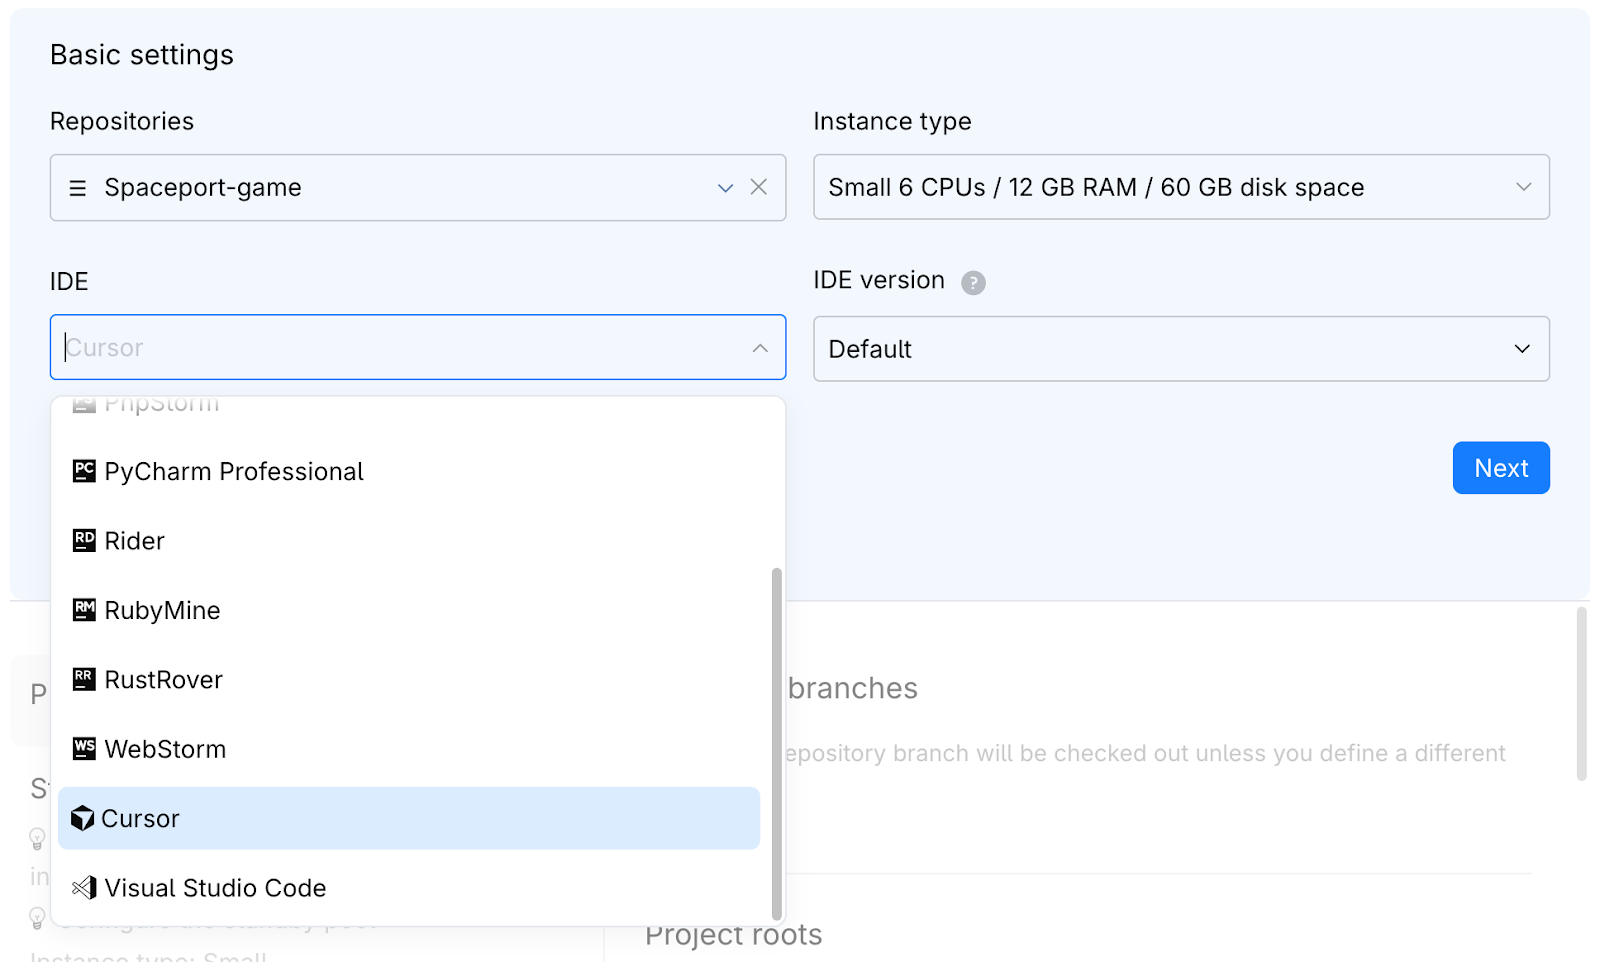Focus the IDE search input field
The image size is (1600, 962).
click(400, 348)
